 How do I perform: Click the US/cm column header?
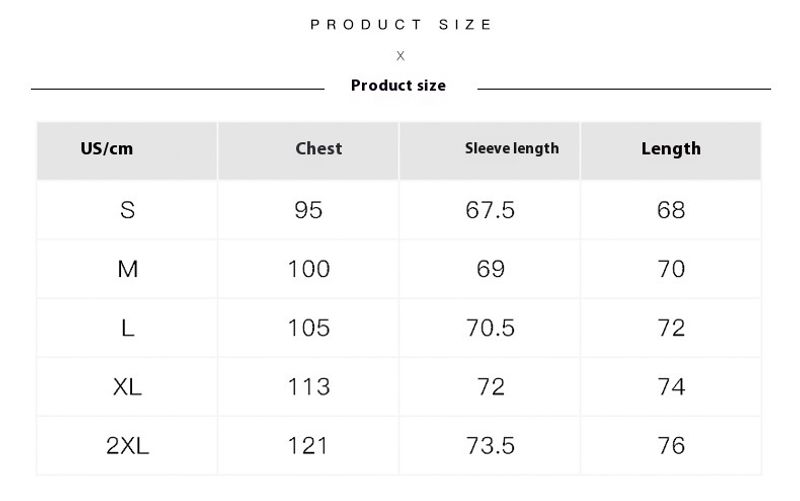106,149
